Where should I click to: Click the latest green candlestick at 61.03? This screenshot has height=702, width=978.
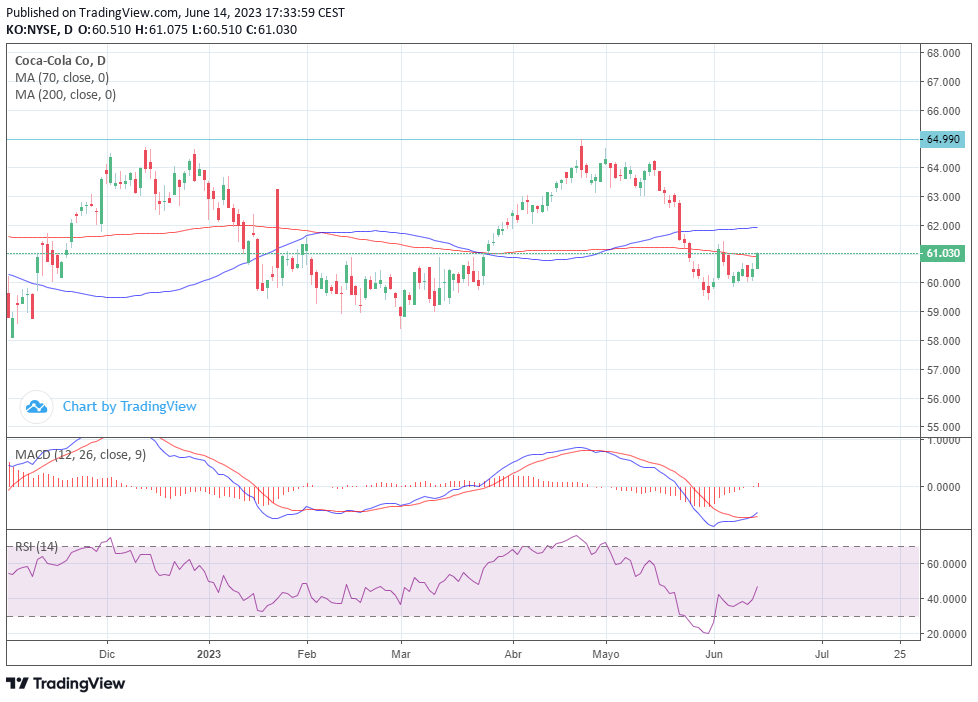tap(757, 260)
